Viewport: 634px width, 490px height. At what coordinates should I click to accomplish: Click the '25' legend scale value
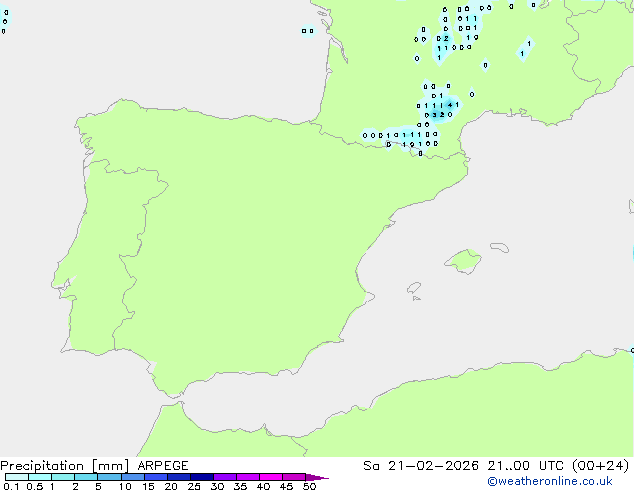194,486
